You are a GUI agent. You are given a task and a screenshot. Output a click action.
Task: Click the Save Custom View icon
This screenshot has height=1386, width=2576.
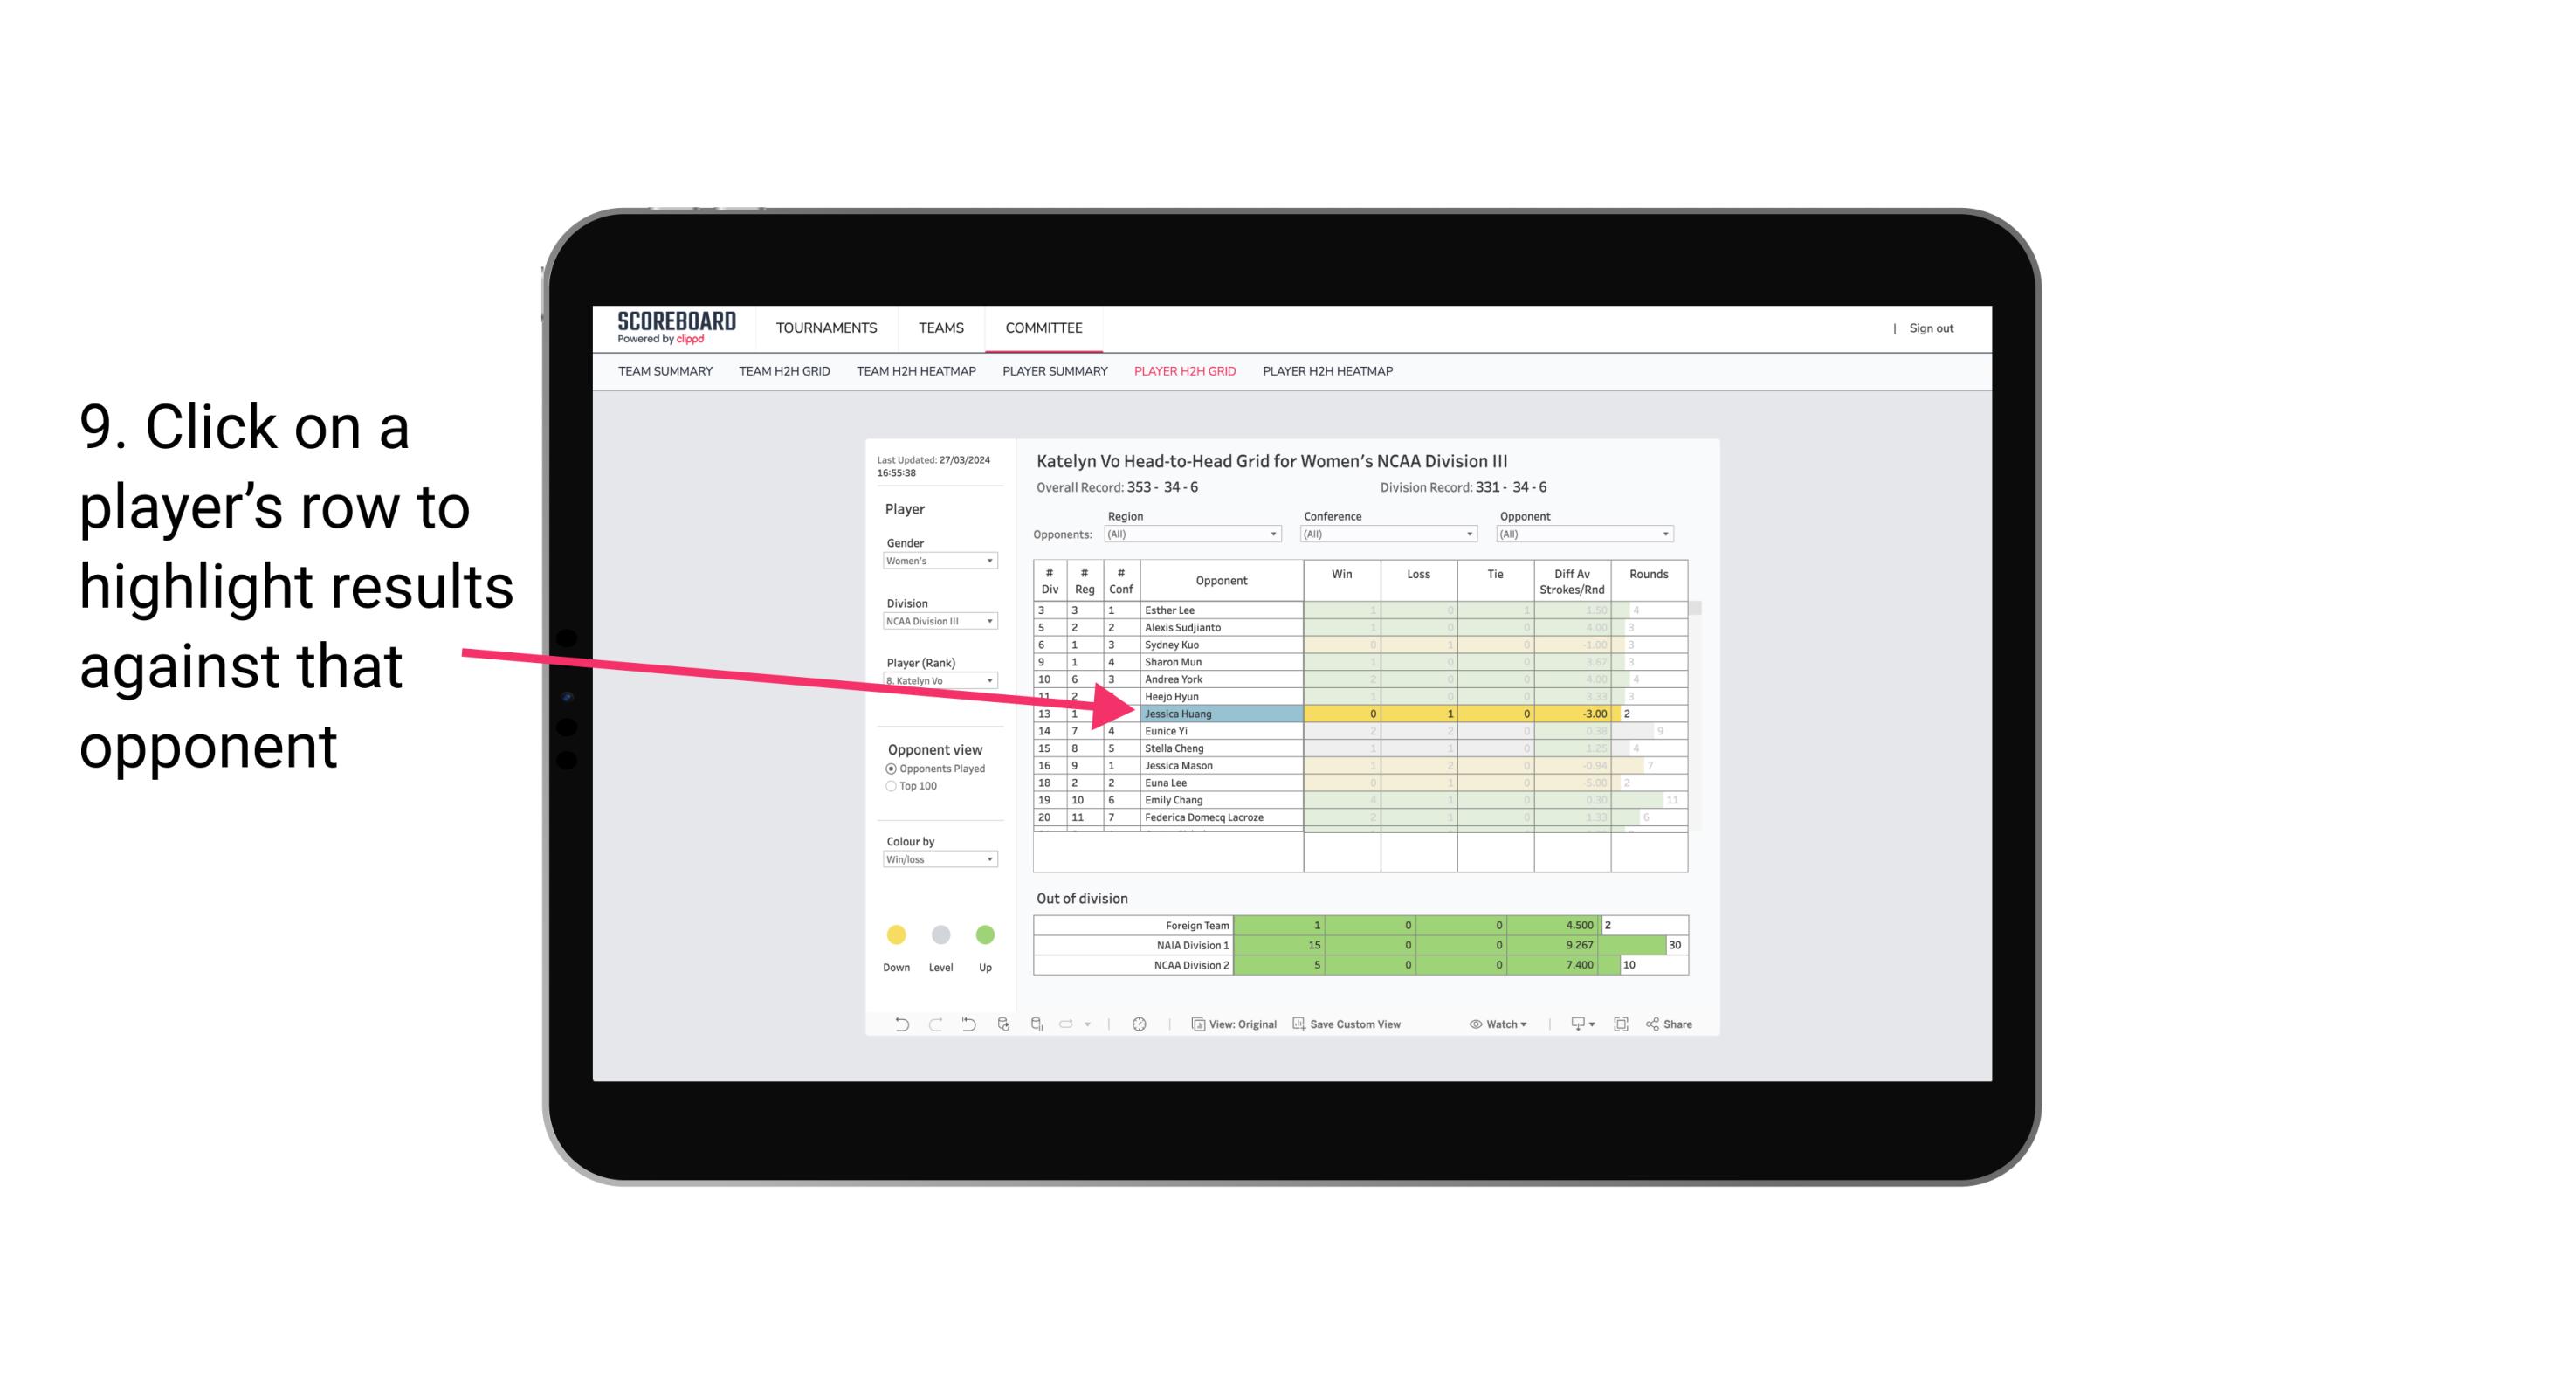[1302, 1026]
